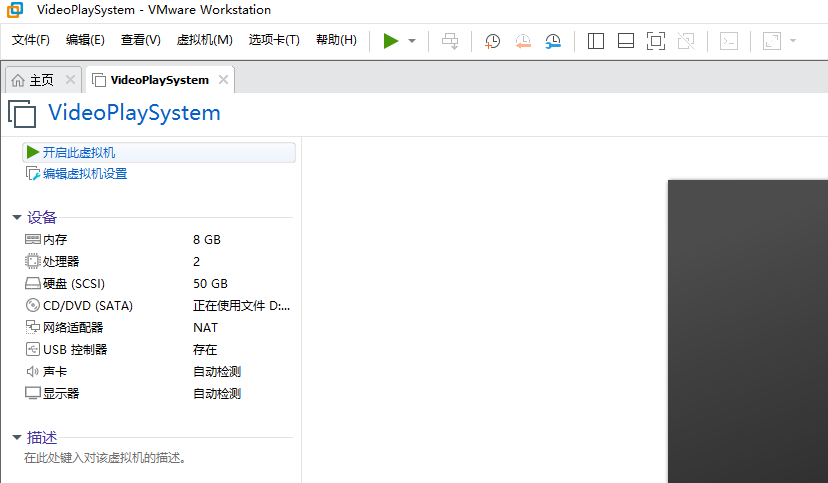Select the 处理器 device label
The width and height of the screenshot is (828, 483).
click(x=61, y=261)
